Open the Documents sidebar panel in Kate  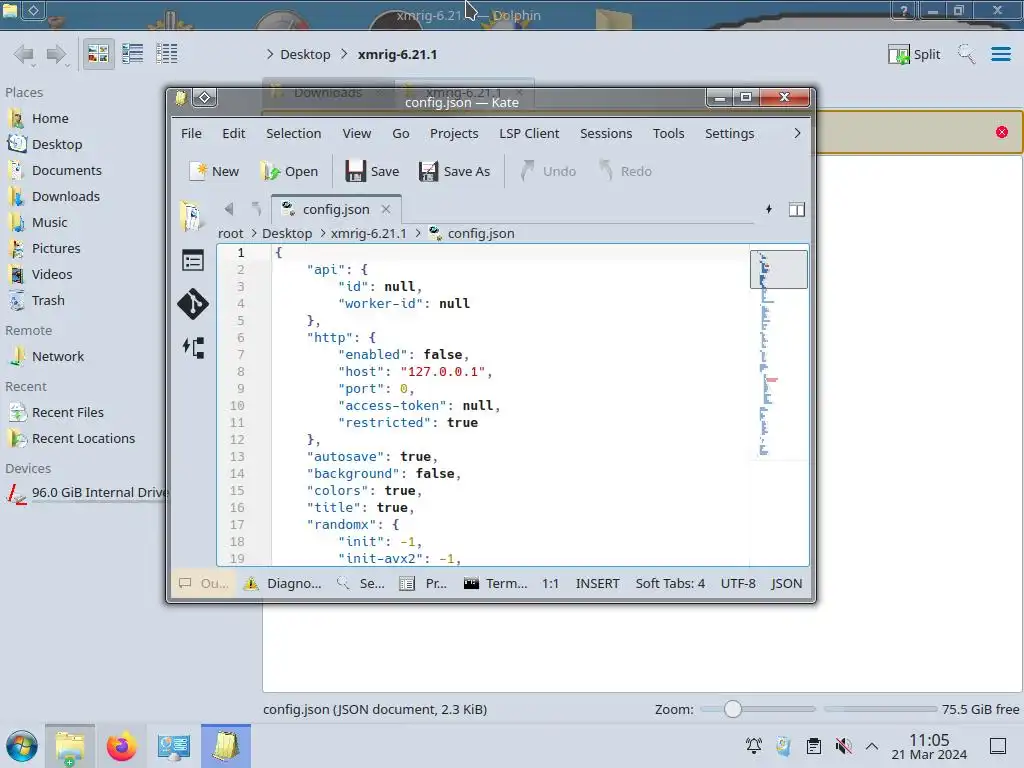tap(192, 216)
